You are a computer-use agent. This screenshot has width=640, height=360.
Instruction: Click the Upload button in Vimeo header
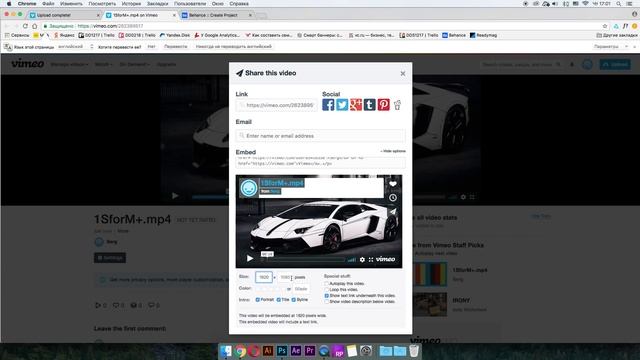(x=615, y=64)
